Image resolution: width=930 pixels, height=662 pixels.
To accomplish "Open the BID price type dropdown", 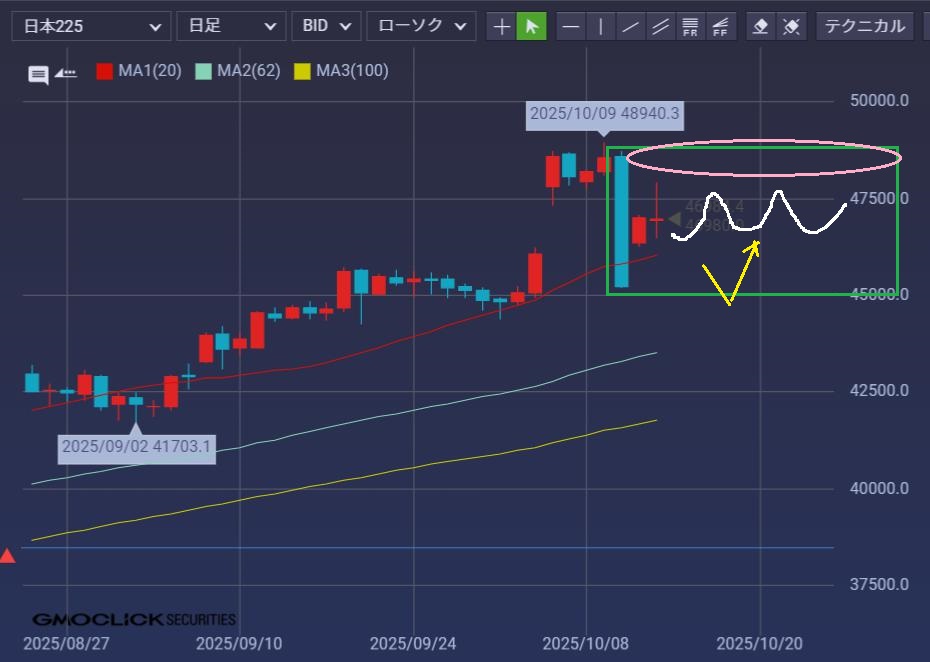I will coord(326,26).
